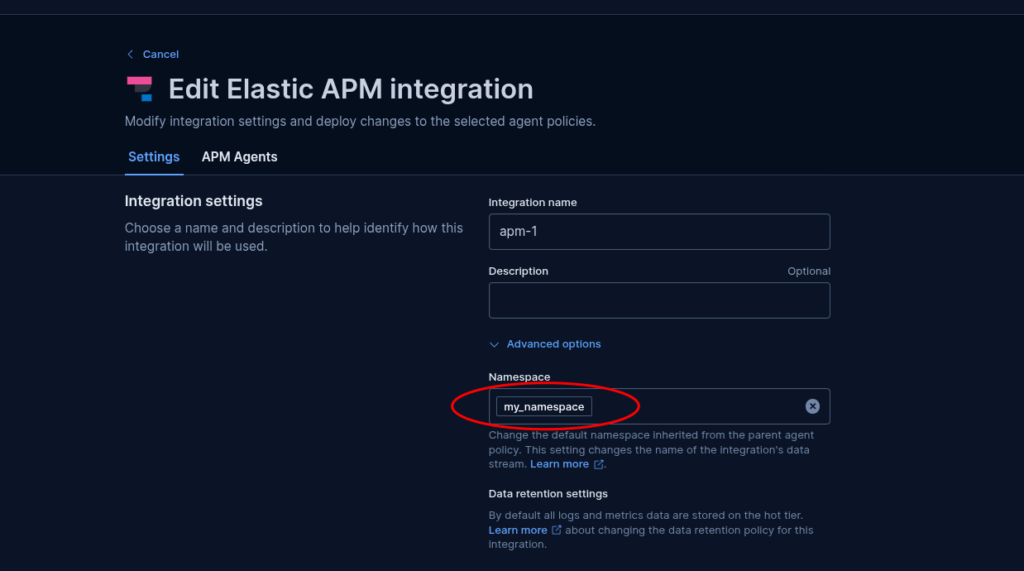
Task: Click the external-link icon in Data retention settings
Action: pos(557,530)
